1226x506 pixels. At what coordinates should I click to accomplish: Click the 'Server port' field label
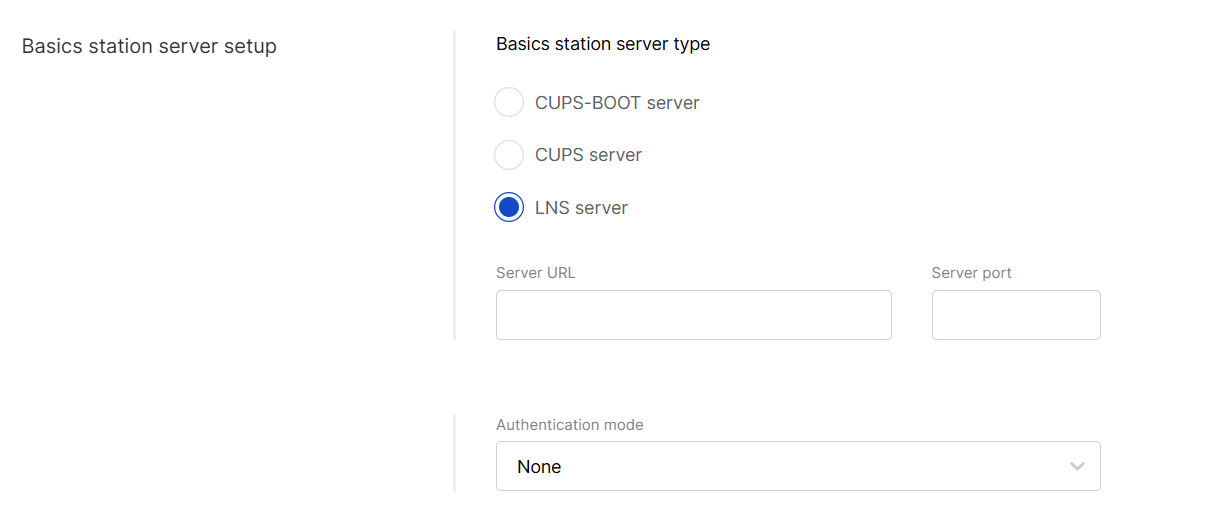click(971, 273)
